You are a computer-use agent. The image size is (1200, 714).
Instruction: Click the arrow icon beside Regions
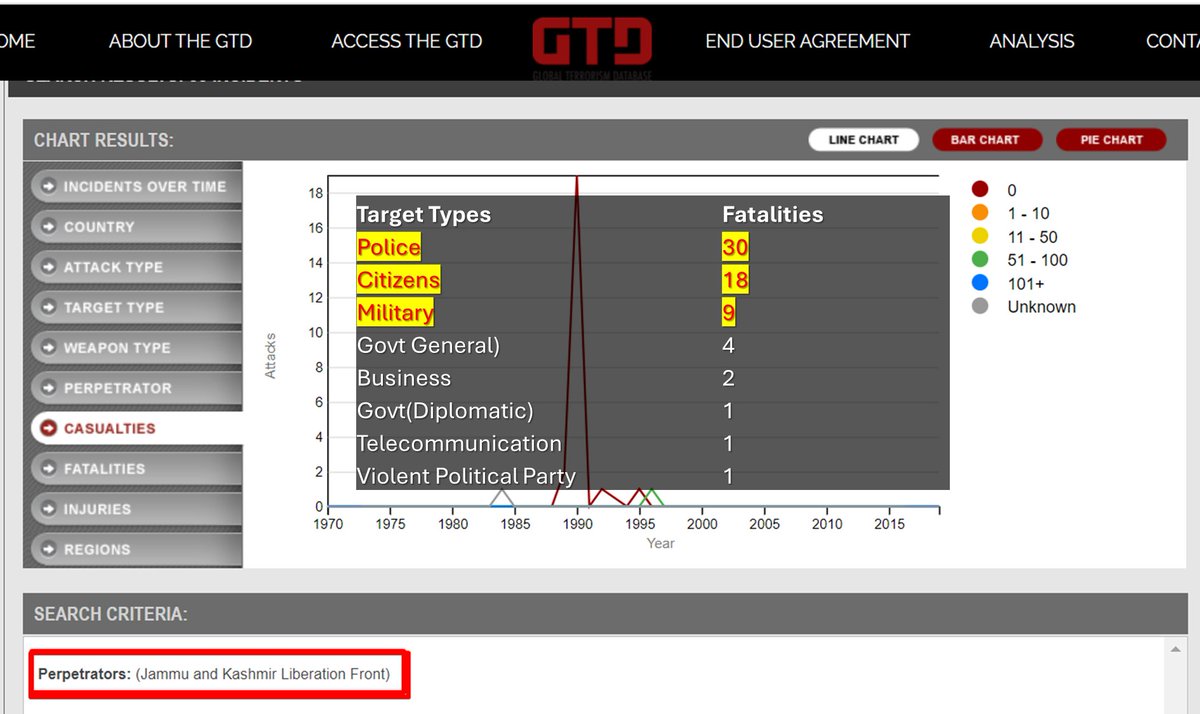click(x=47, y=549)
